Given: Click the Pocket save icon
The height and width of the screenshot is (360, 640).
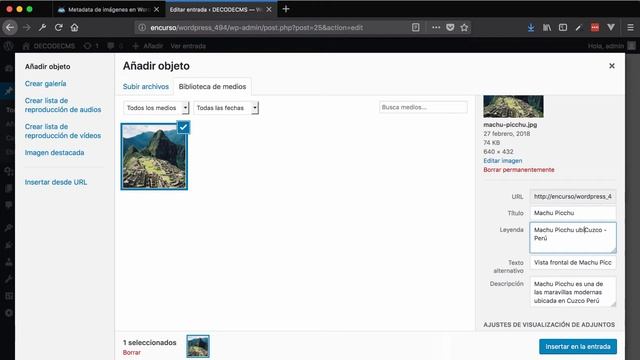Looking at the screenshot, I should (450, 27).
